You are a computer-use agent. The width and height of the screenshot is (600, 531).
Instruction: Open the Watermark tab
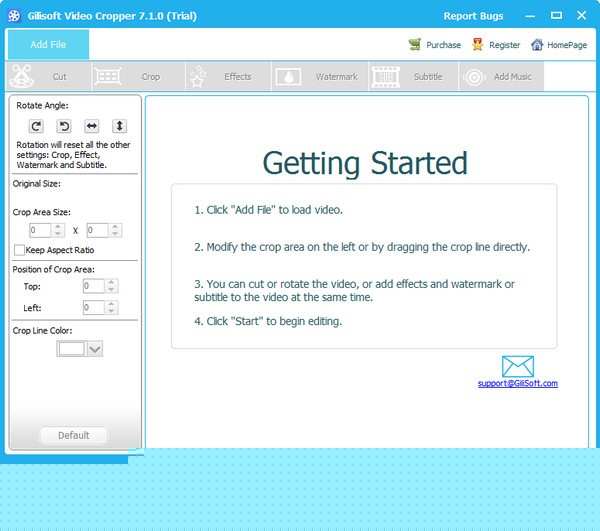[x=320, y=77]
